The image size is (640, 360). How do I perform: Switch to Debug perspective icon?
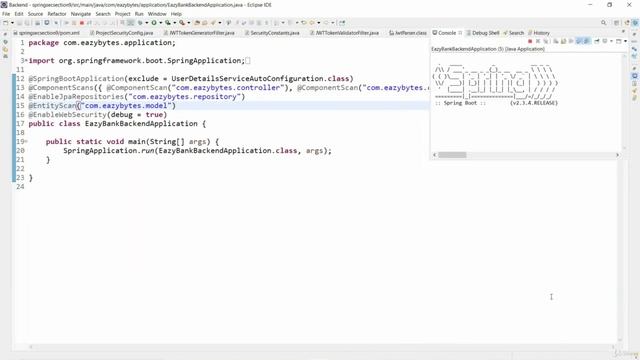636,23
